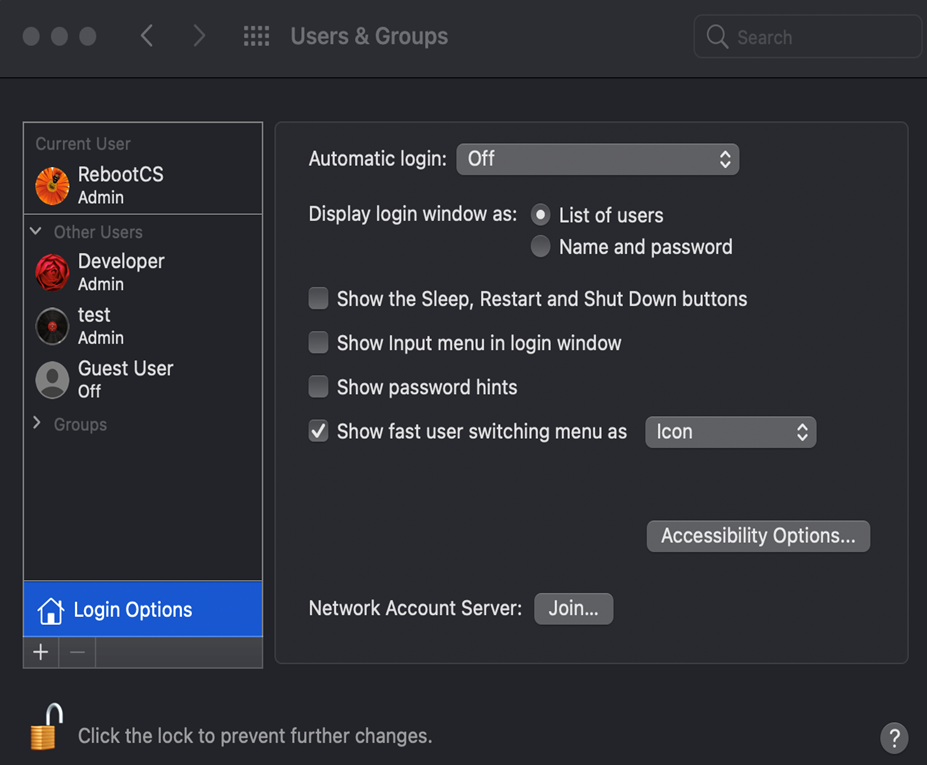Enable Show the Sleep, Restart and Shut Down buttons
927x765 pixels.
click(x=318, y=299)
